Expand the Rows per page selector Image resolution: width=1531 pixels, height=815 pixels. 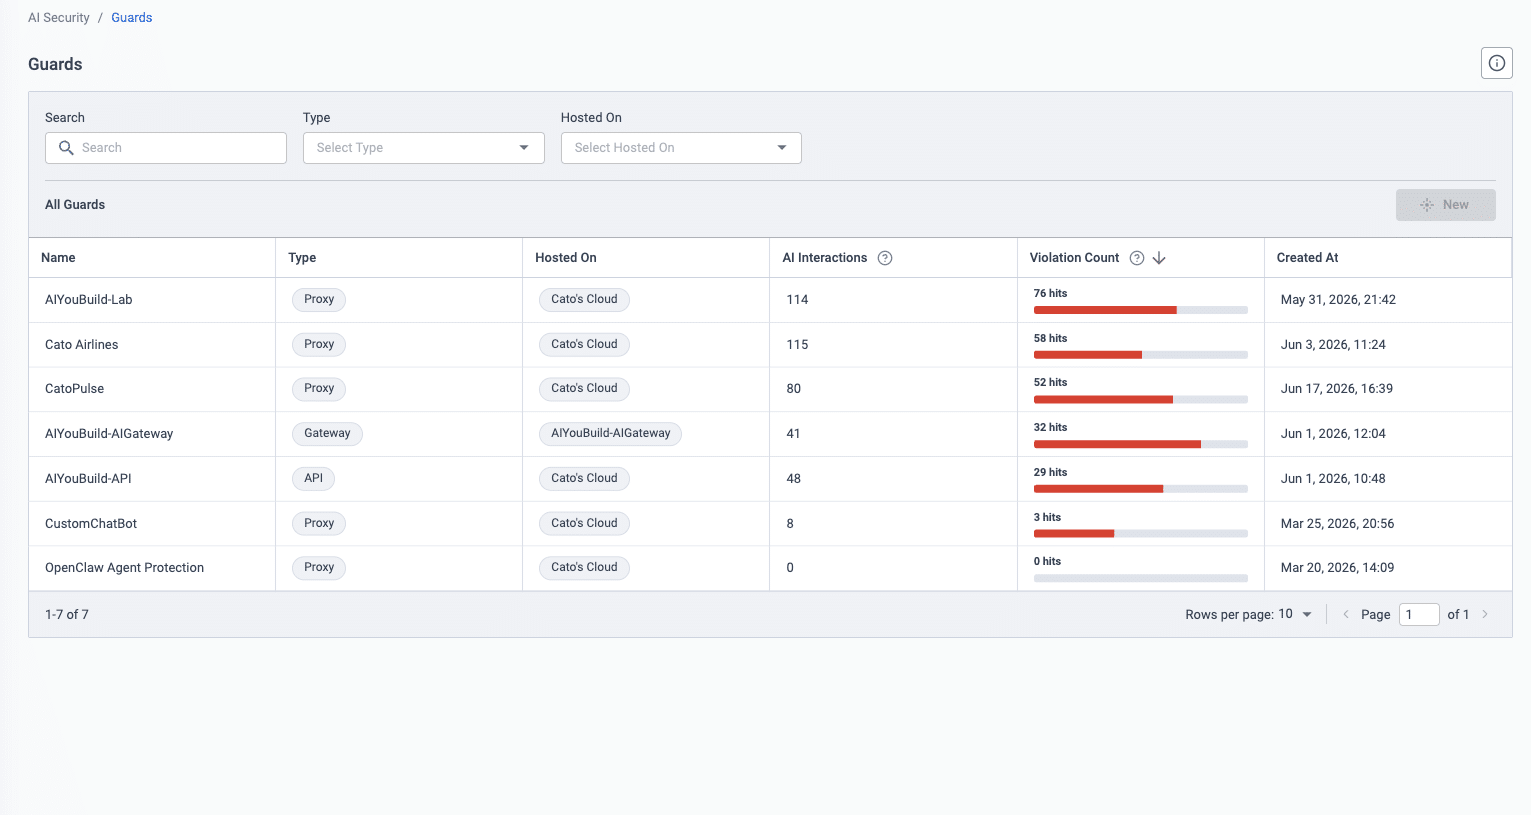point(1295,614)
